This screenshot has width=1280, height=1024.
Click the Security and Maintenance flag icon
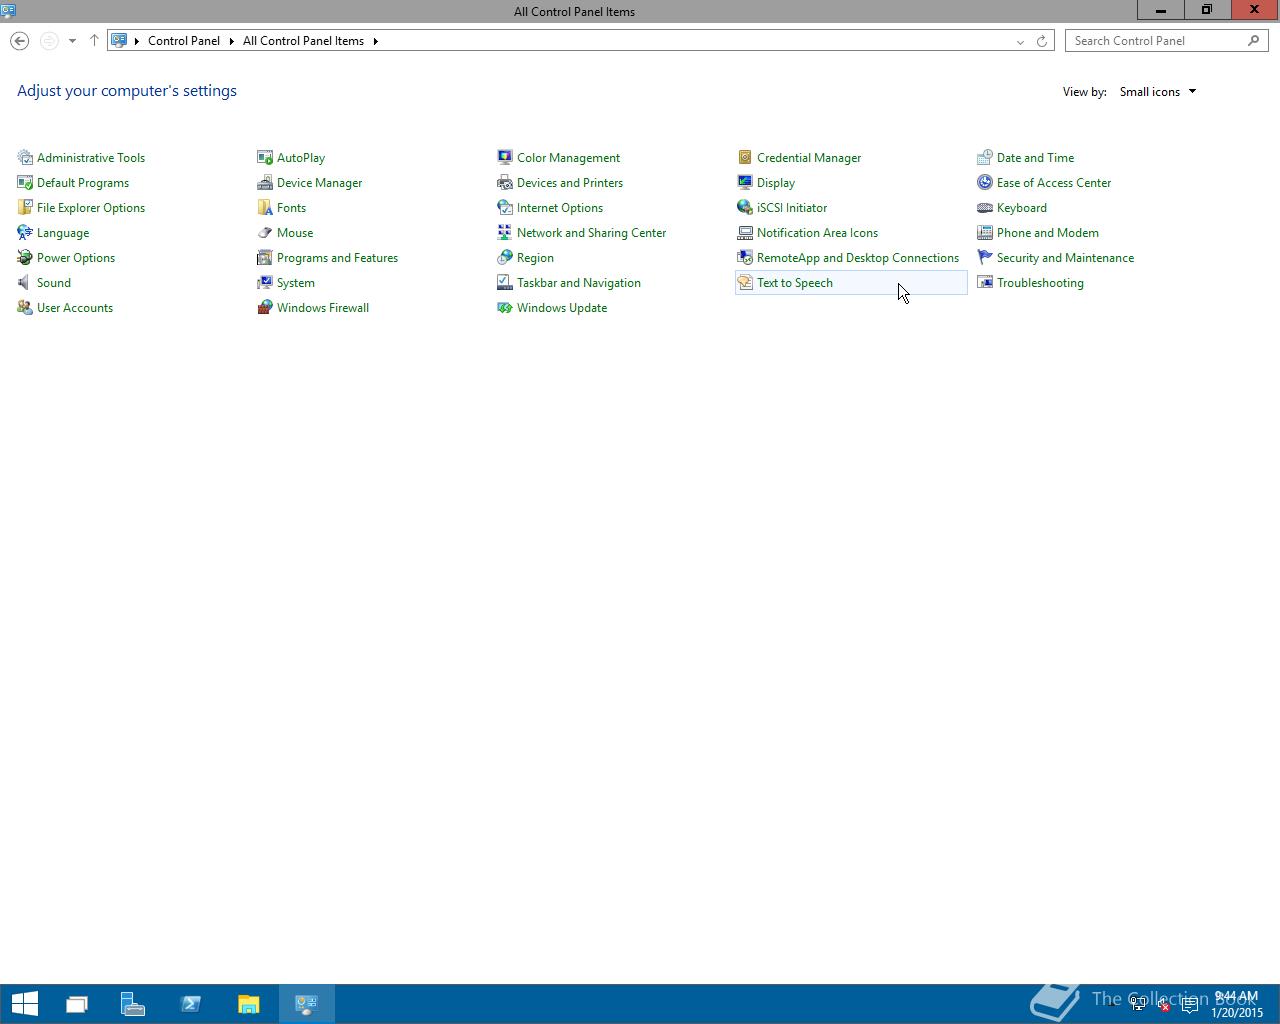pos(985,257)
